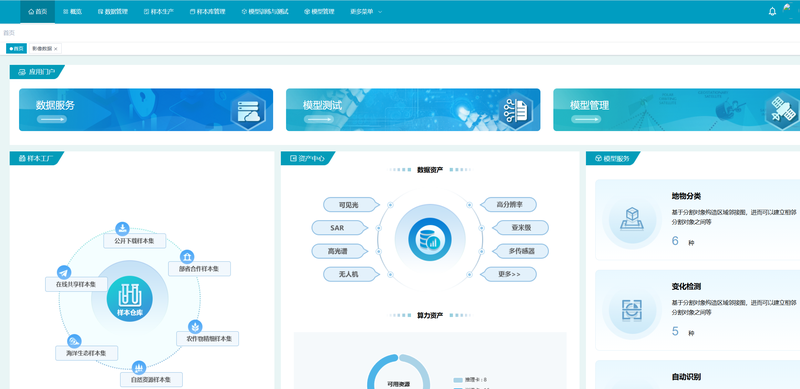Viewport: 800px width, 389px height.
Task: Click the institution icon above 部省合作样本集
Action: pos(187,256)
